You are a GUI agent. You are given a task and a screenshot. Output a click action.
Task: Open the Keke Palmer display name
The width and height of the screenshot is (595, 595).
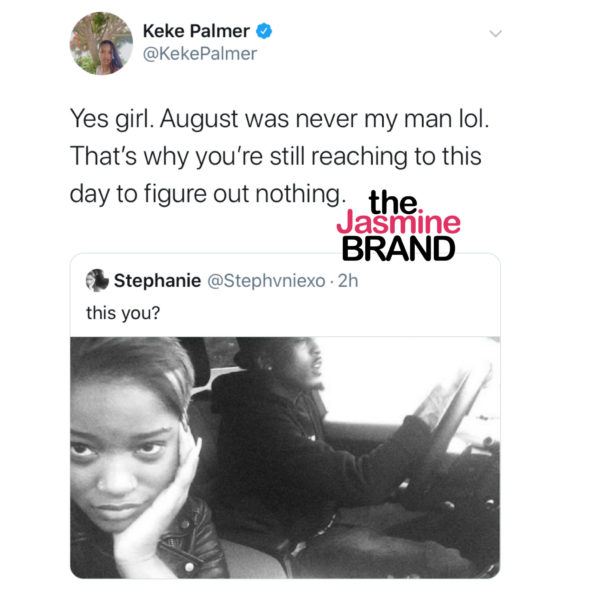196,31
